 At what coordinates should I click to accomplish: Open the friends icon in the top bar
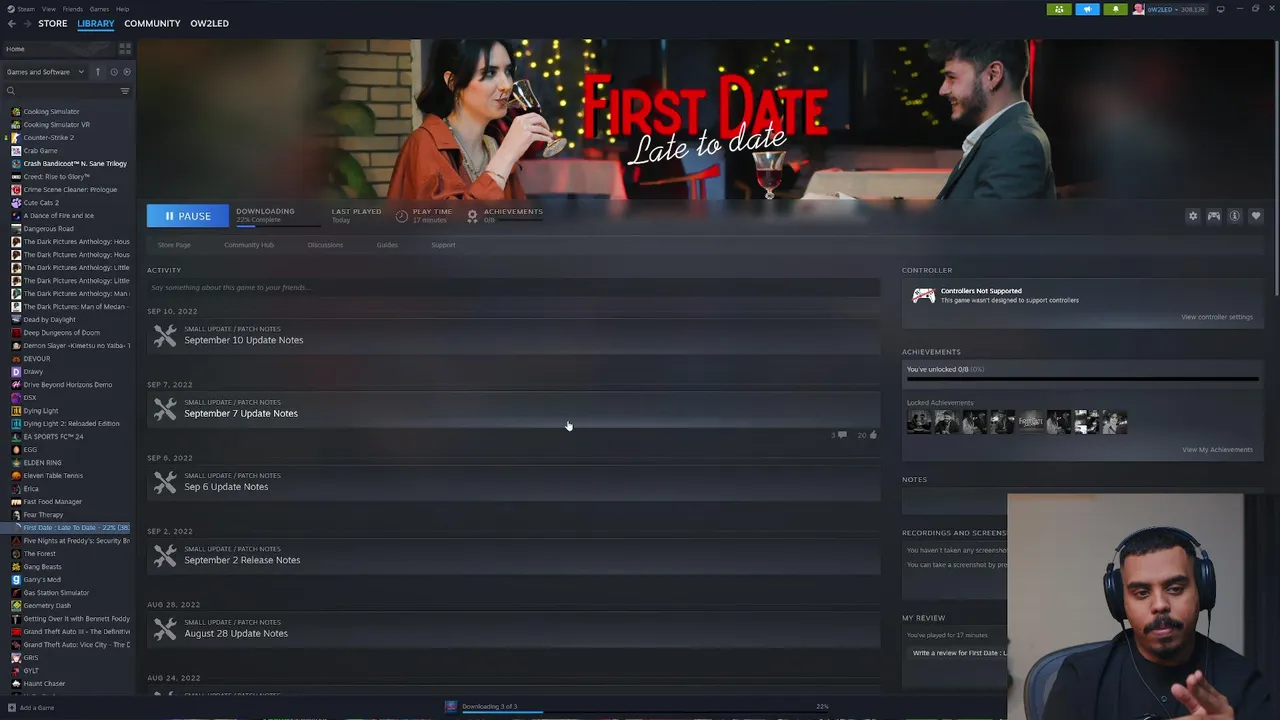pos(1059,9)
